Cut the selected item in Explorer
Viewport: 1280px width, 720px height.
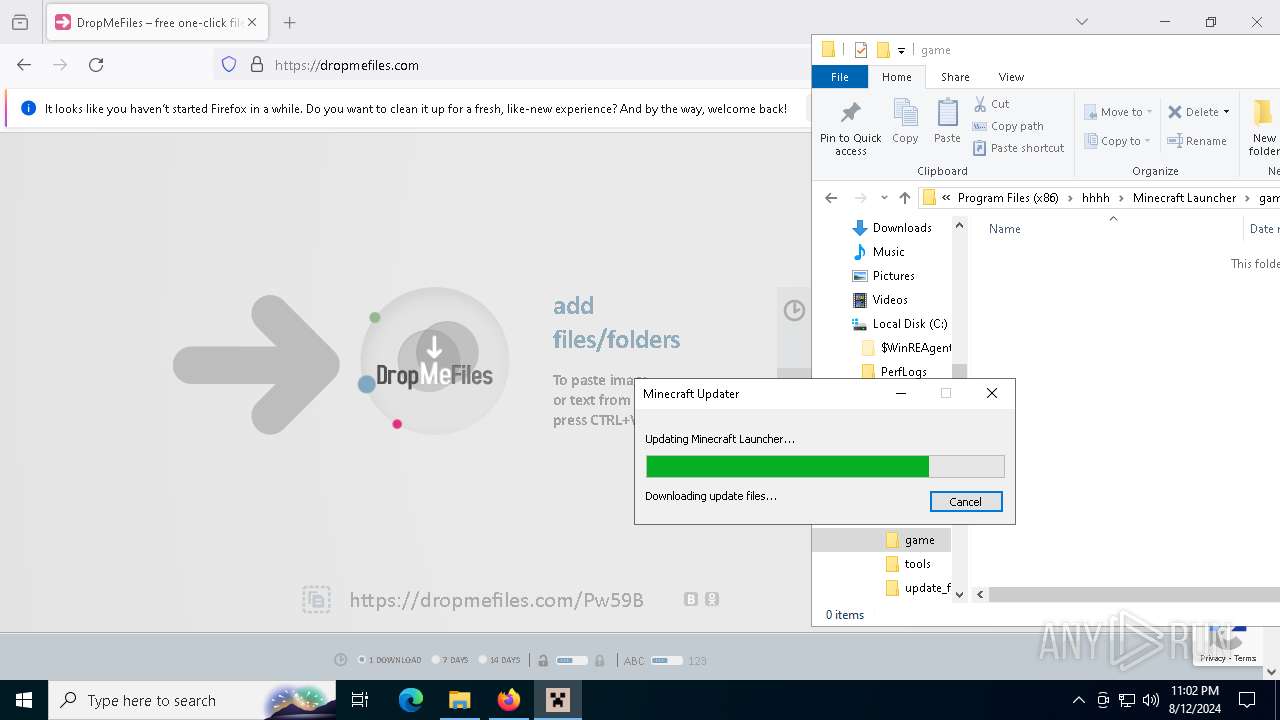991,104
